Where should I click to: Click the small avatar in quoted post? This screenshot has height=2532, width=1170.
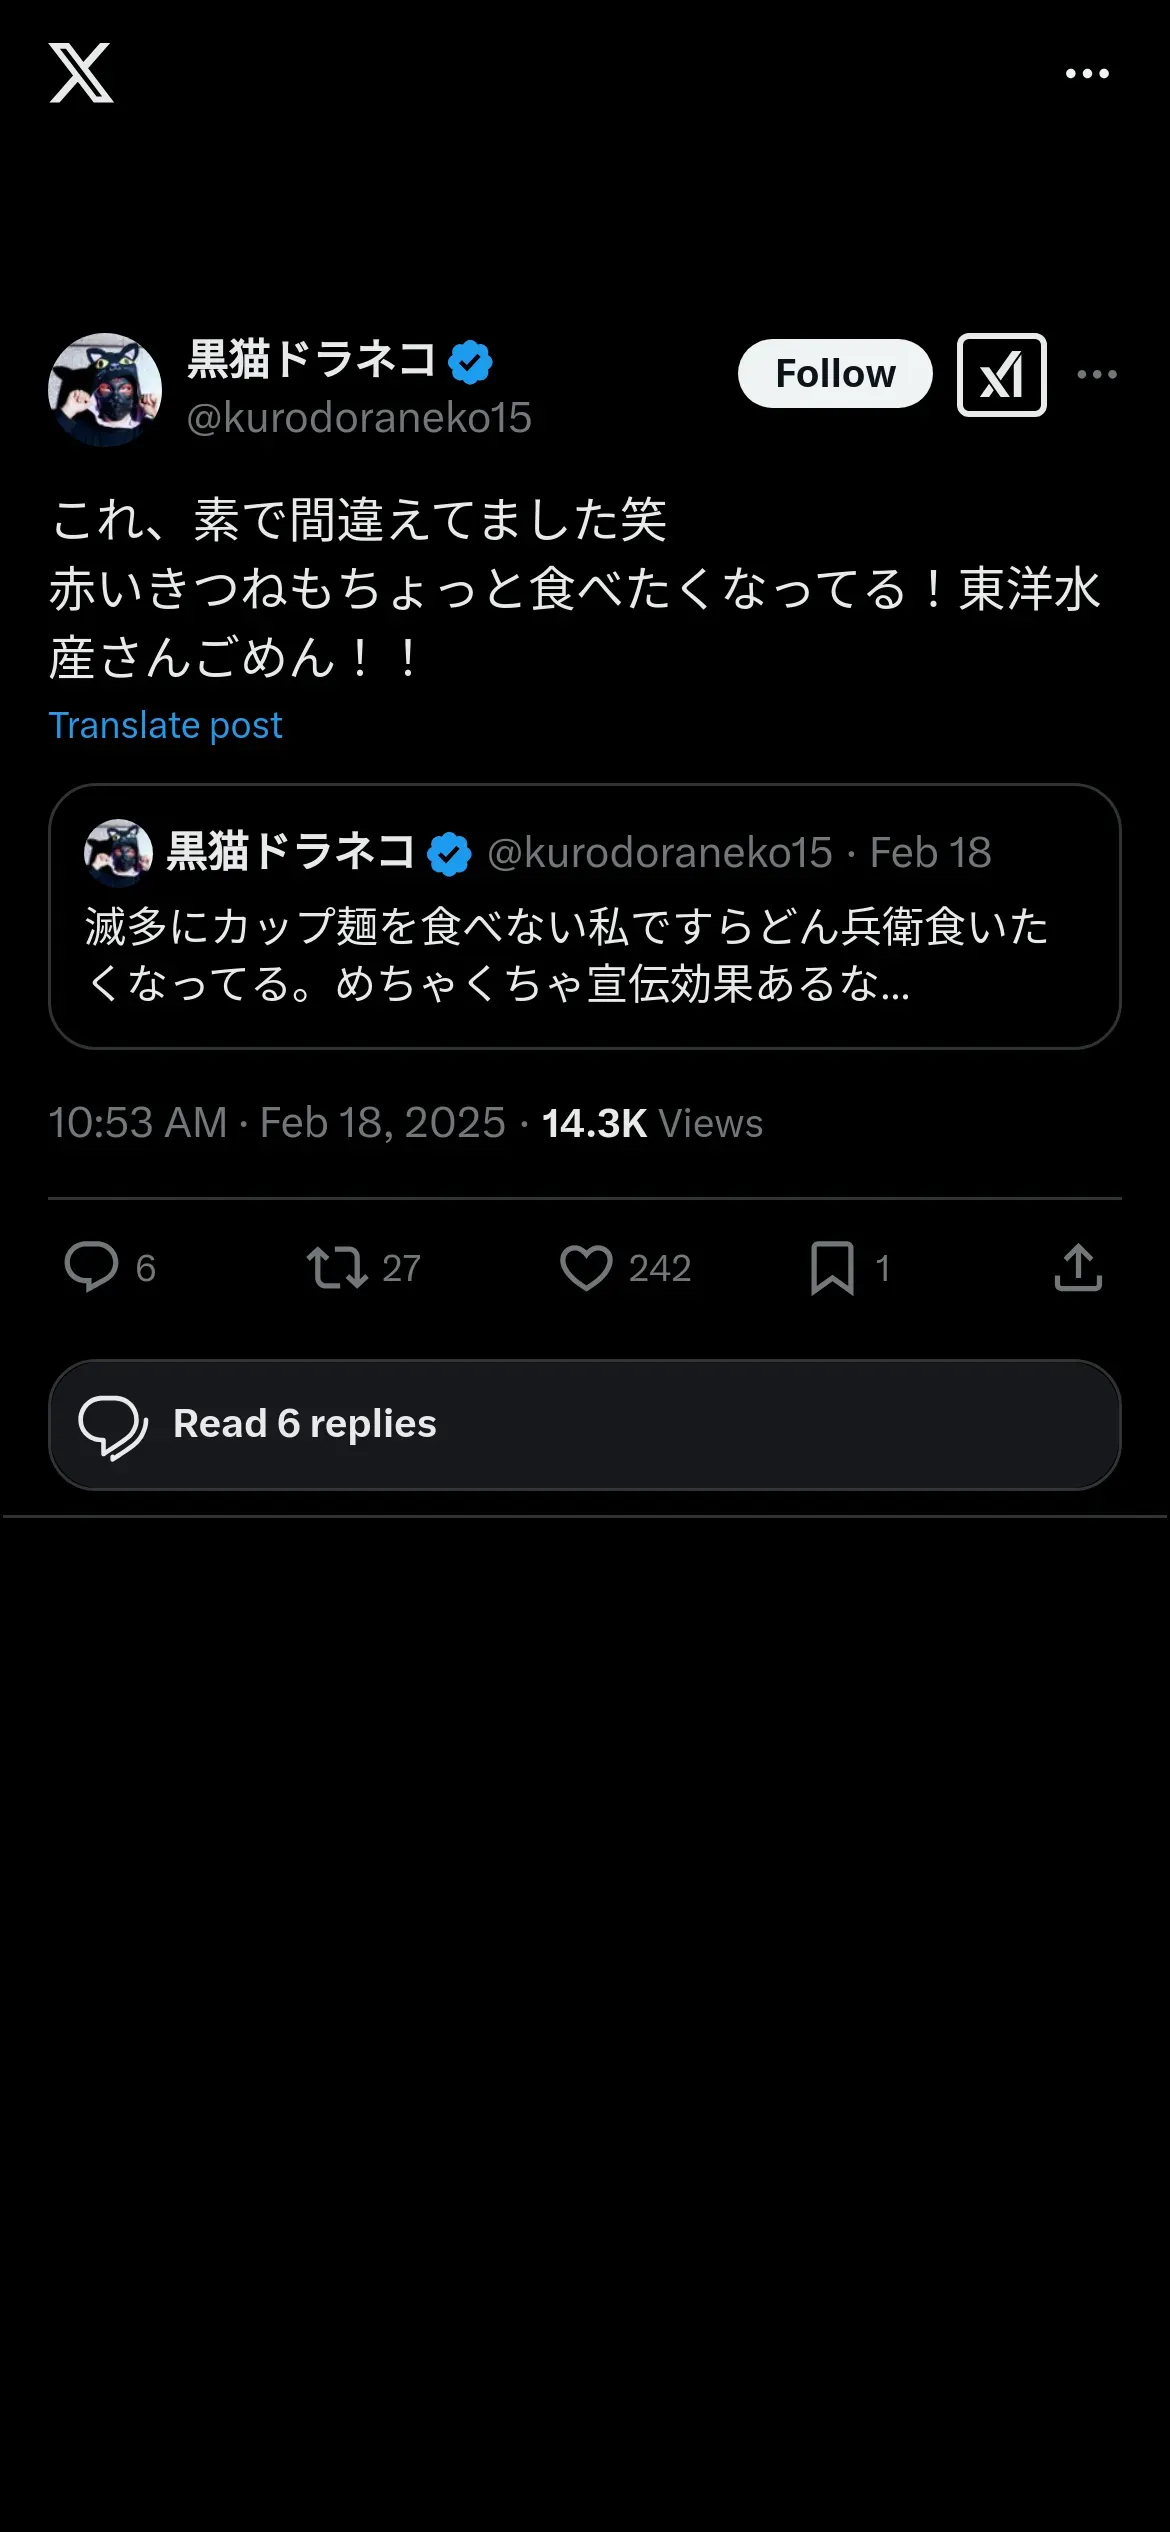tap(118, 853)
